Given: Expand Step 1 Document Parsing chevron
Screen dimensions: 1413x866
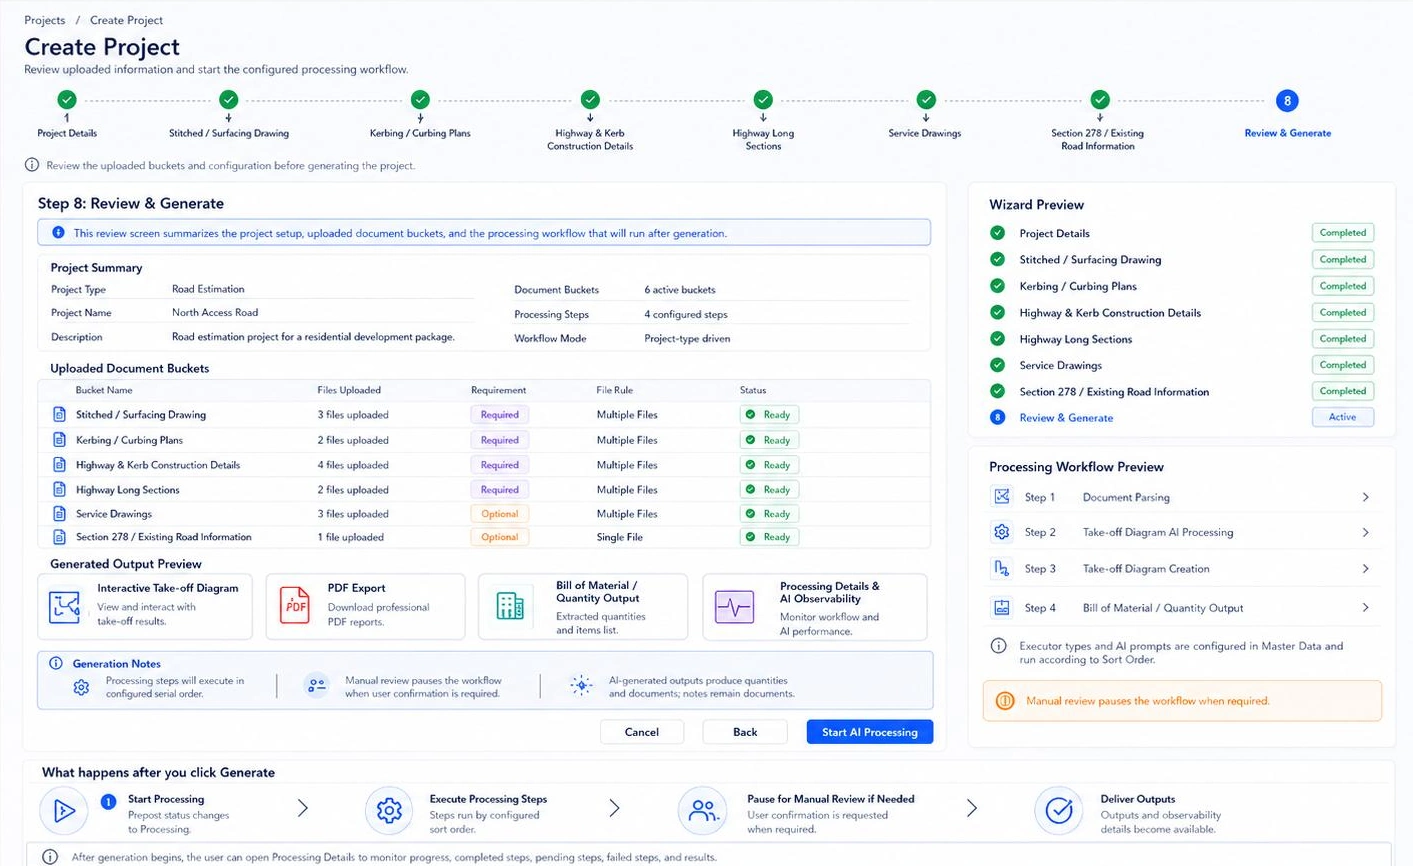Looking at the screenshot, I should (1366, 497).
